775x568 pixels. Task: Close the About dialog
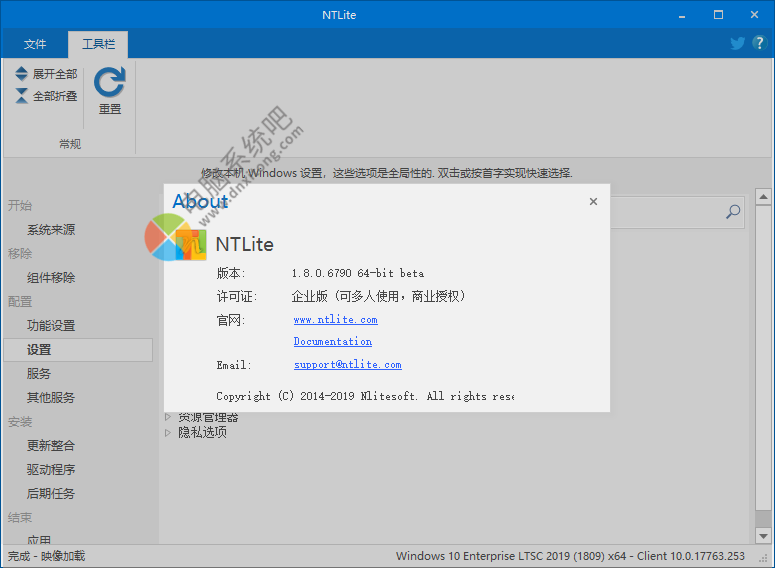594,201
